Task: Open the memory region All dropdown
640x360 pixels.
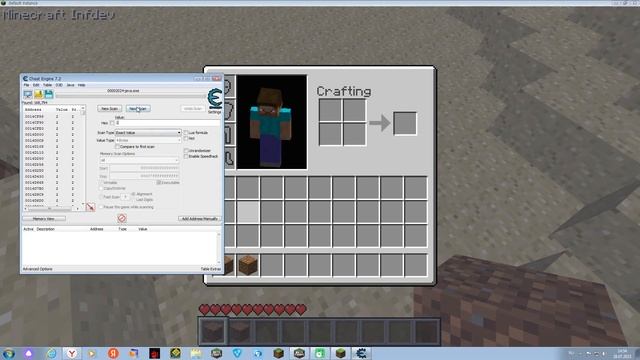Action: pos(139,160)
